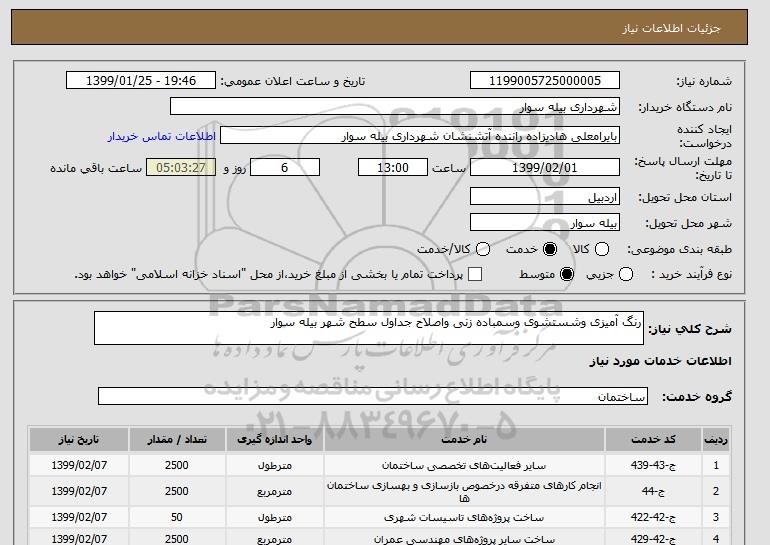Click service code ج-42-429

[x=653, y=539]
